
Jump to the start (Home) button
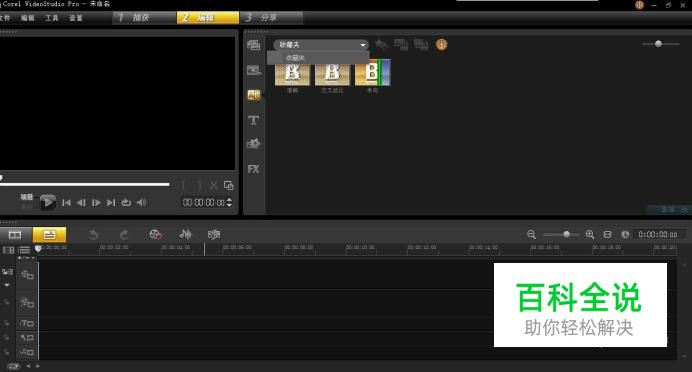66,203
